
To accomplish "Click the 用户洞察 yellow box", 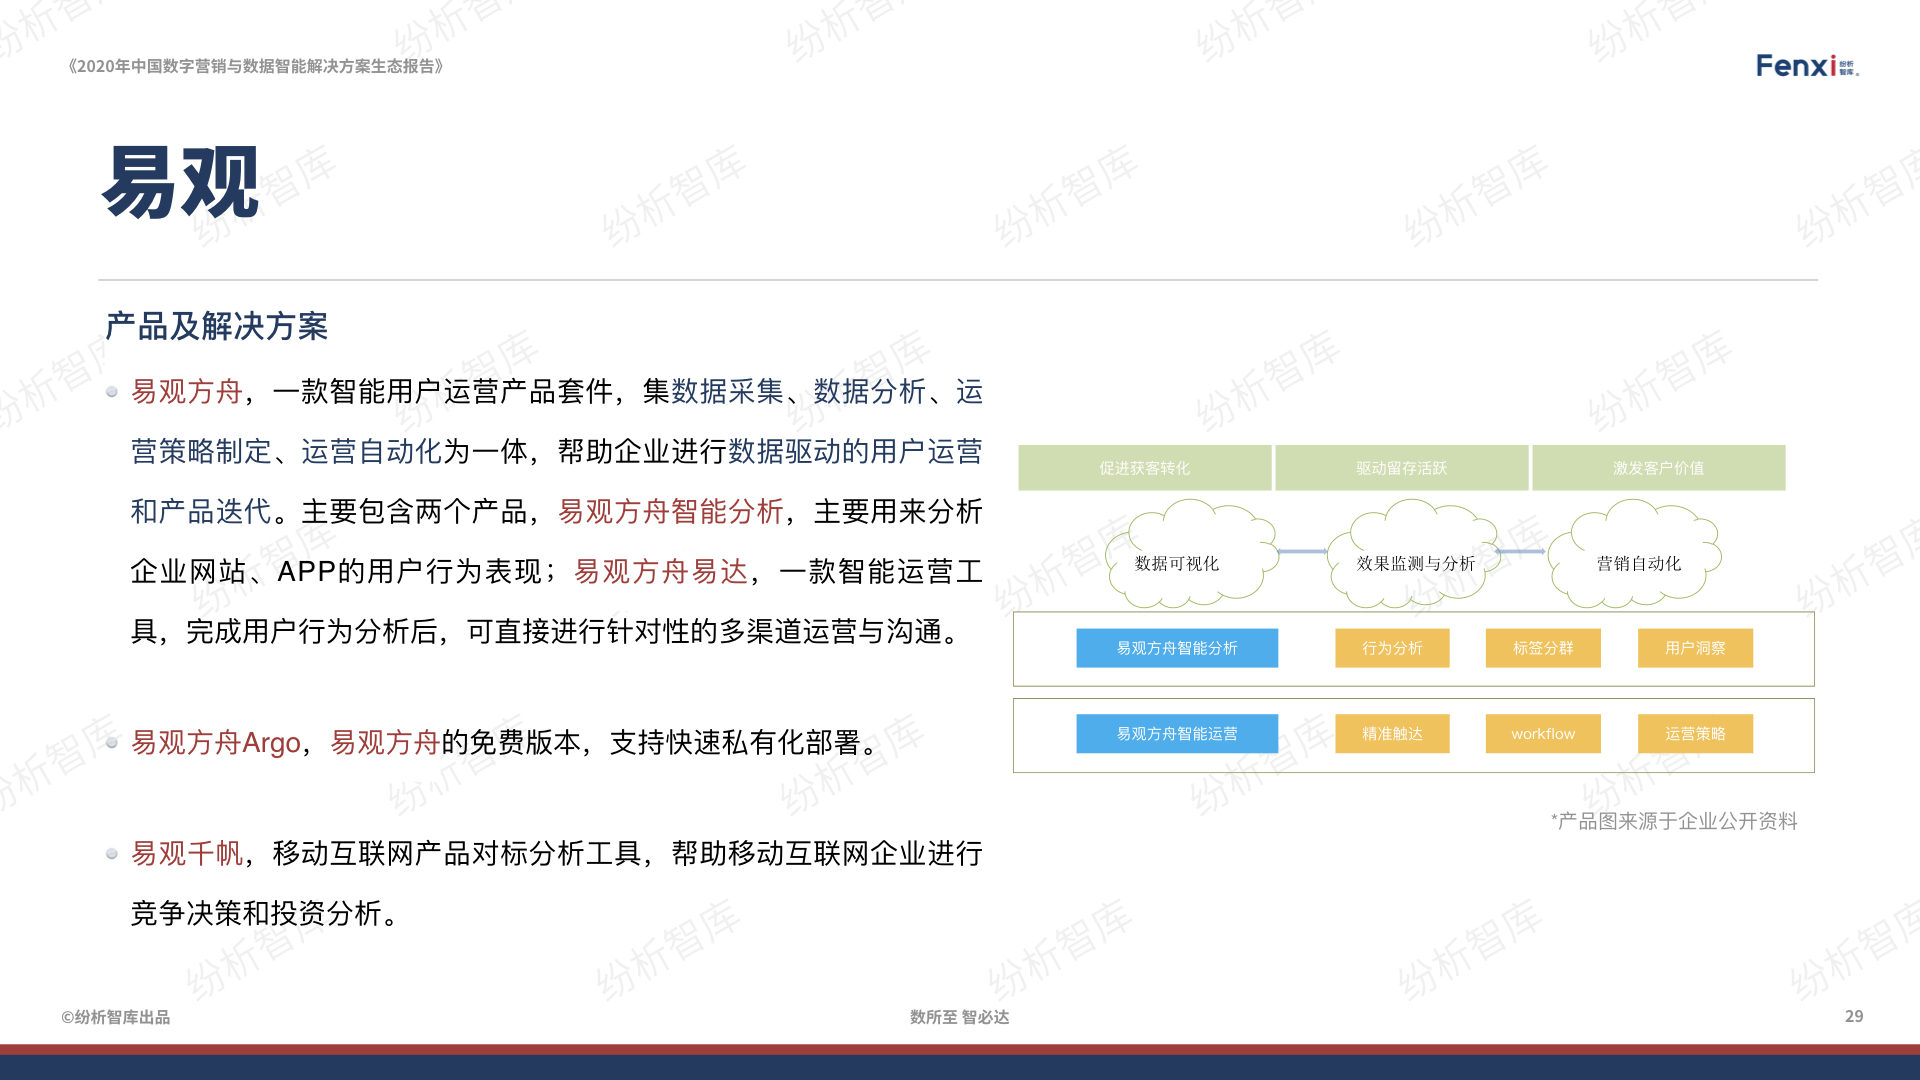I will [1695, 648].
